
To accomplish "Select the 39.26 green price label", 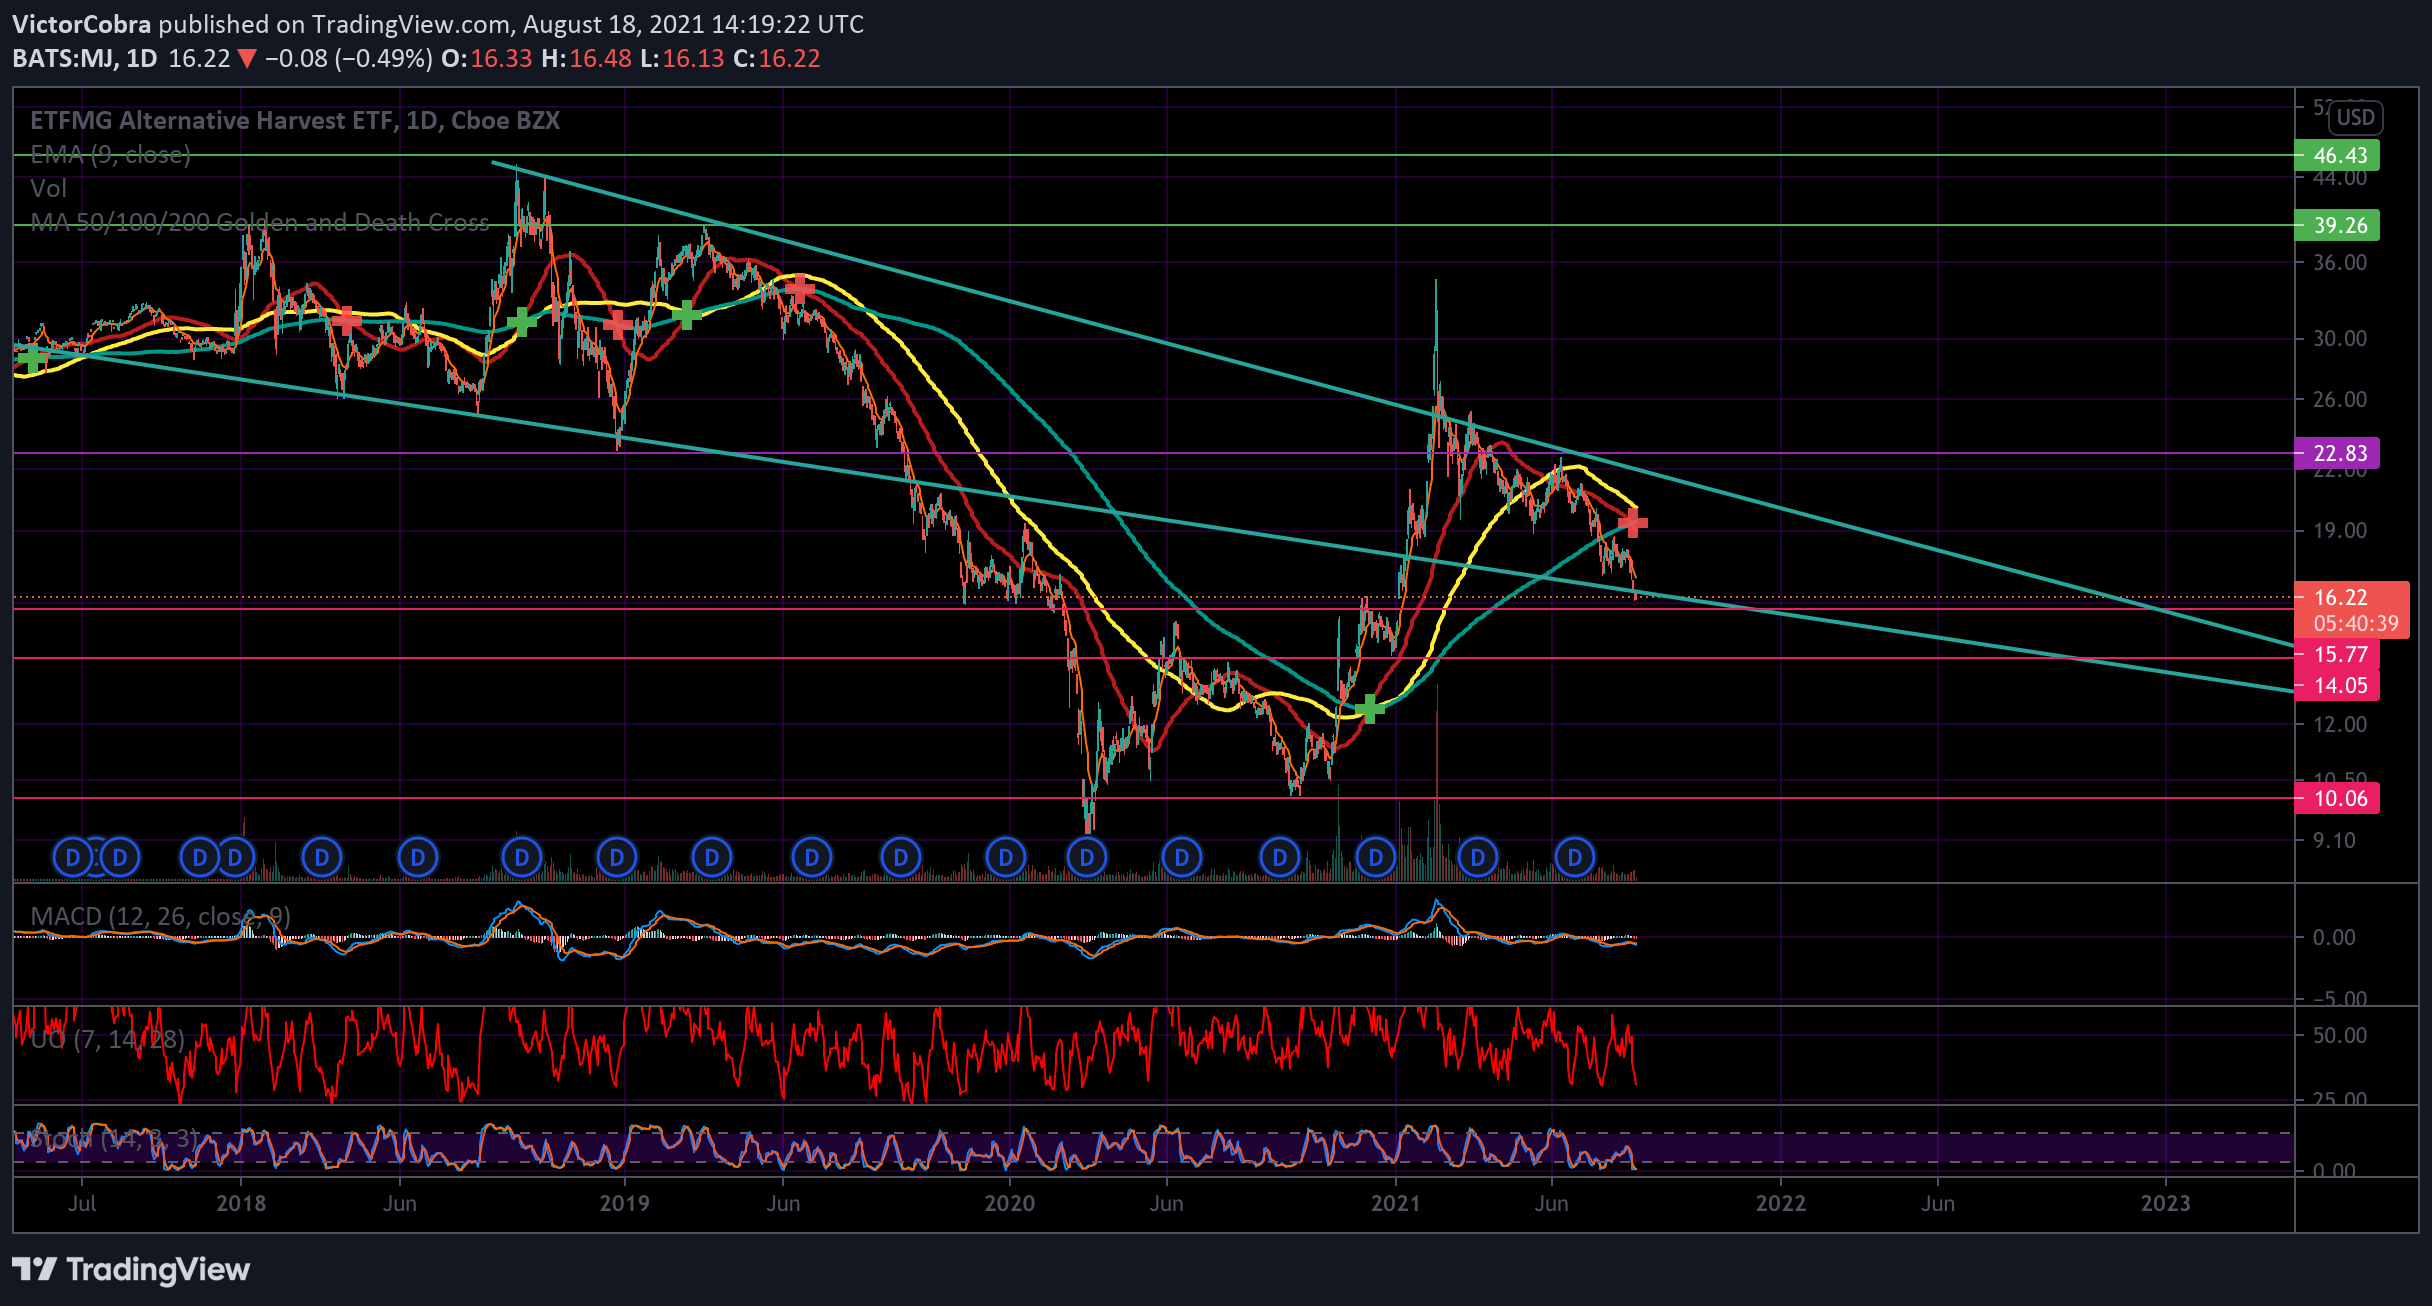I will (2337, 225).
